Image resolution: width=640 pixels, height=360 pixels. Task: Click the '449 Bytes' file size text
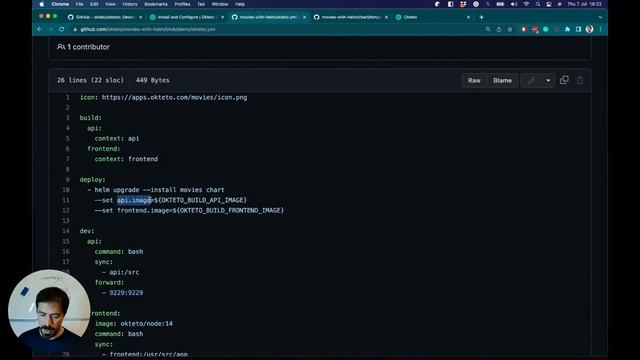click(153, 80)
